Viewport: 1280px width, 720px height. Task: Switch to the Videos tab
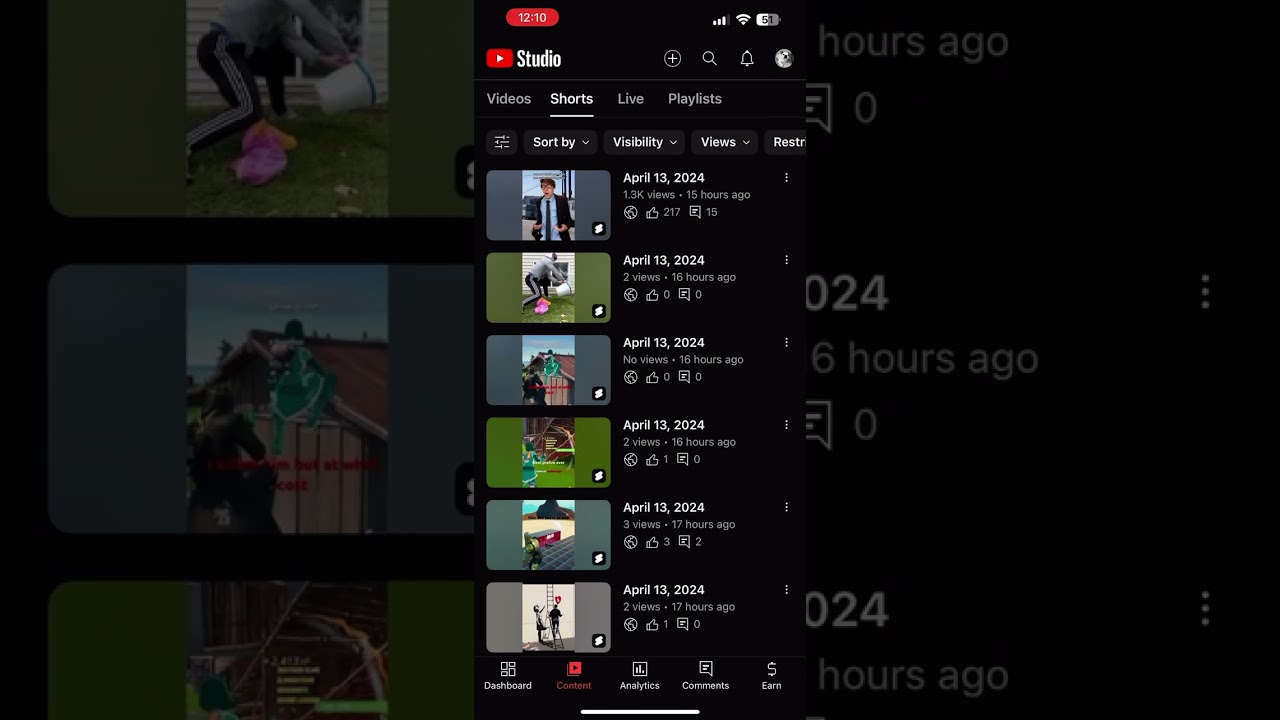click(509, 99)
